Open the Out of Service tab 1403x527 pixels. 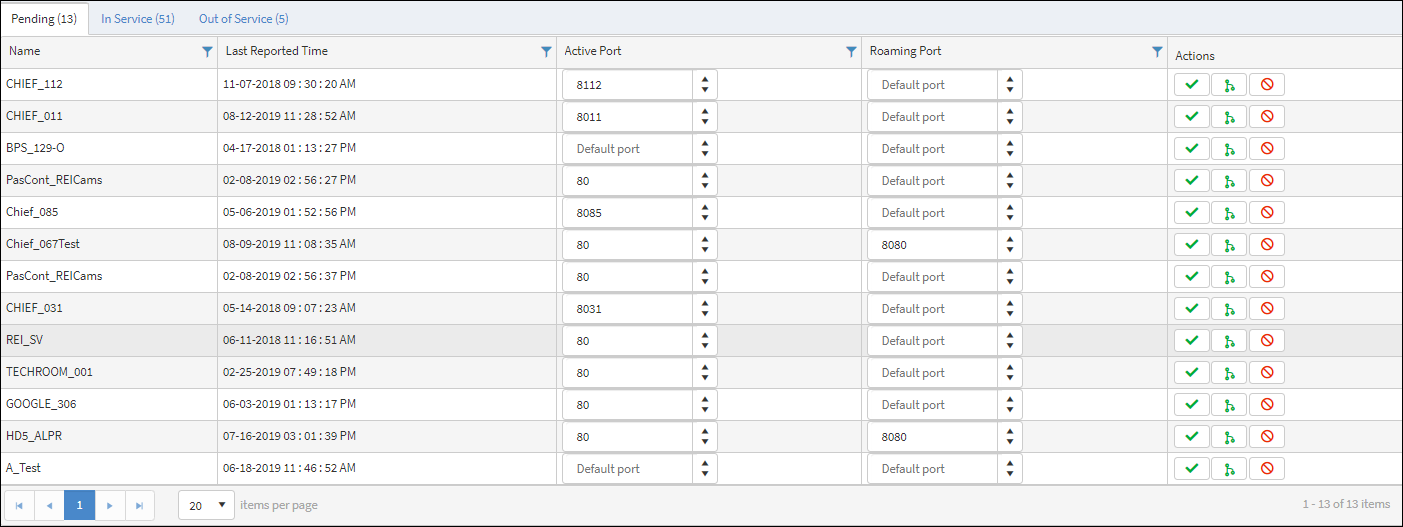(x=243, y=19)
